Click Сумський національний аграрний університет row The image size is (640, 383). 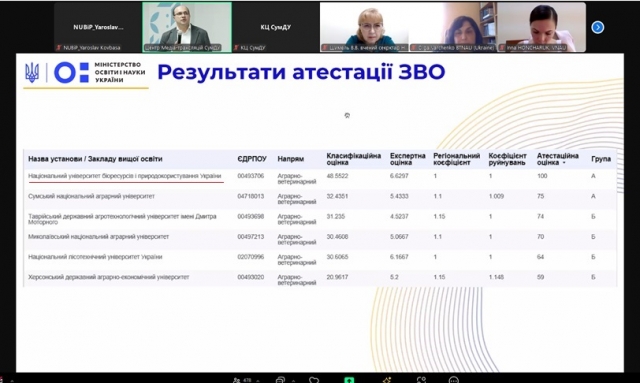coord(320,199)
